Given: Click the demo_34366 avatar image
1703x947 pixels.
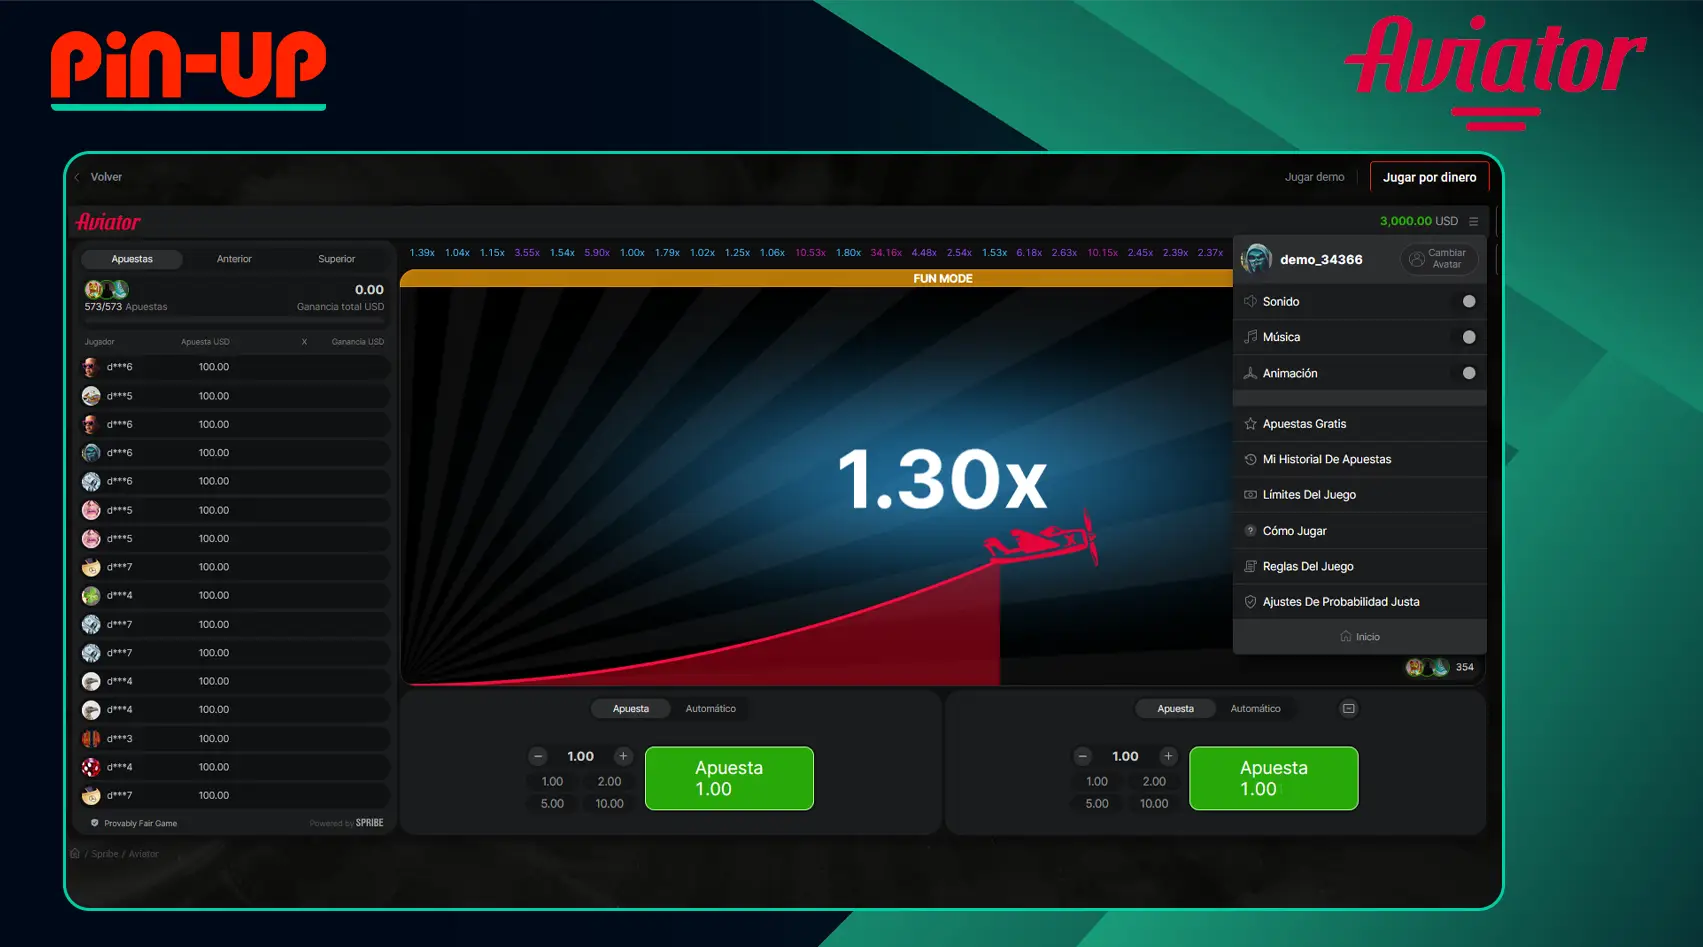Looking at the screenshot, I should click(1256, 259).
